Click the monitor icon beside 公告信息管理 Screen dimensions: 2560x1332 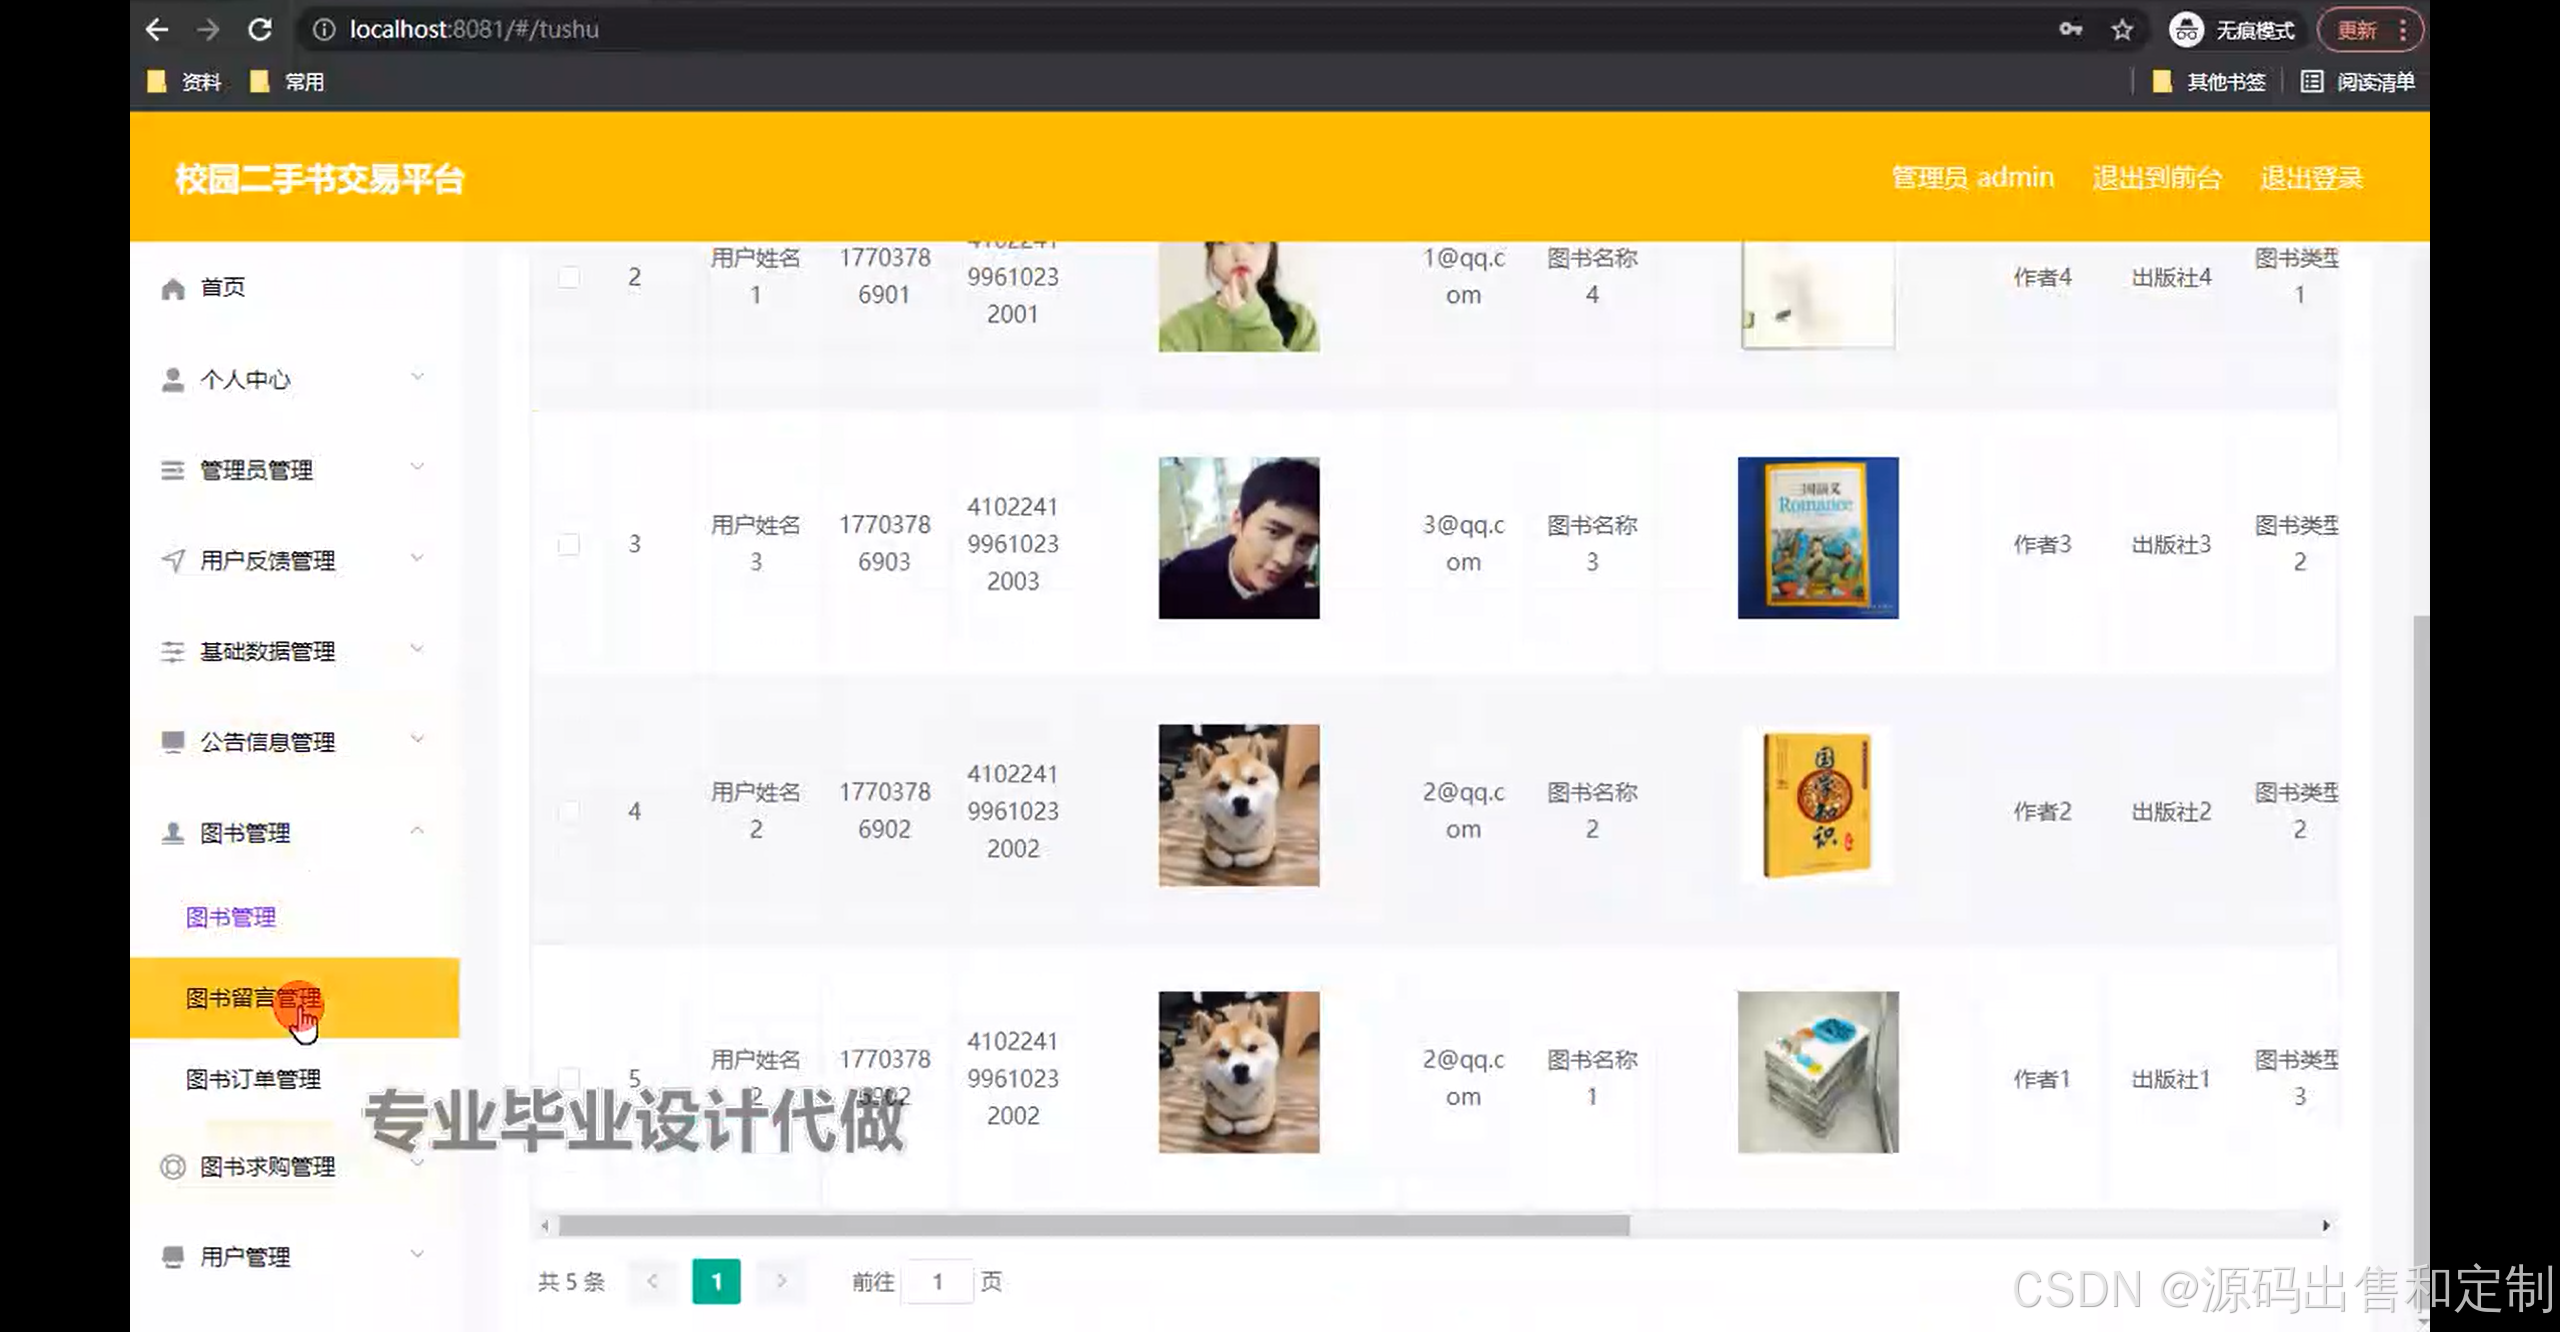[x=172, y=740]
